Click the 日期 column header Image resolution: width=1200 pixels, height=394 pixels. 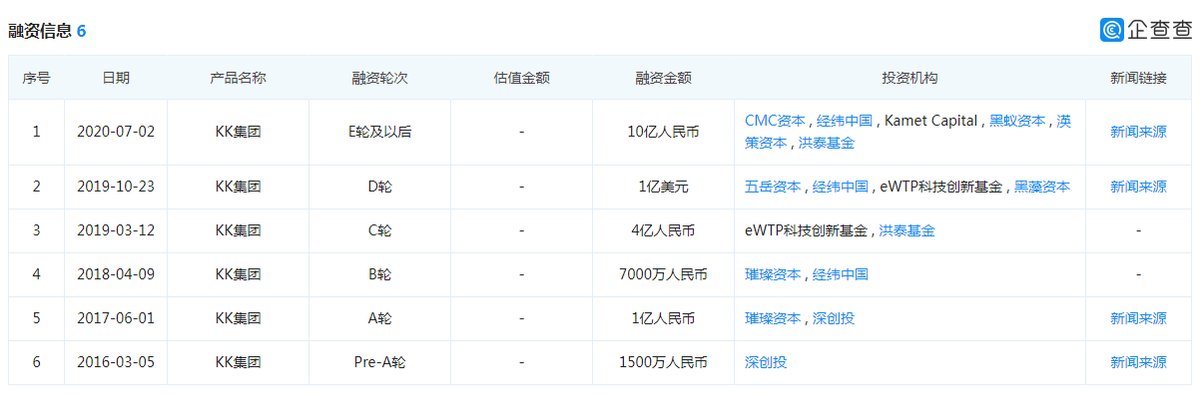[115, 77]
